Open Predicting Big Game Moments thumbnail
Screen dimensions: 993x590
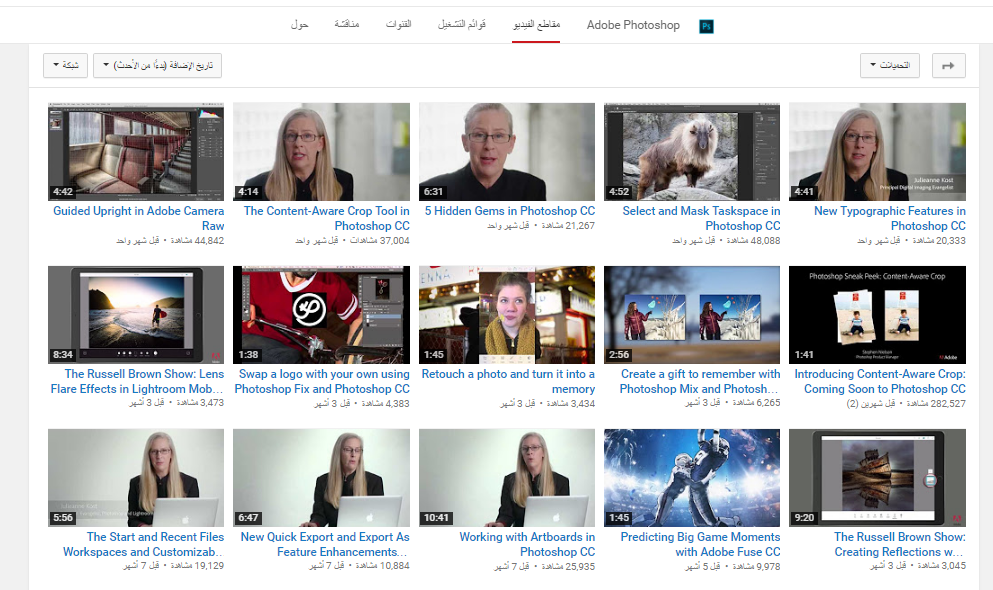click(692, 478)
